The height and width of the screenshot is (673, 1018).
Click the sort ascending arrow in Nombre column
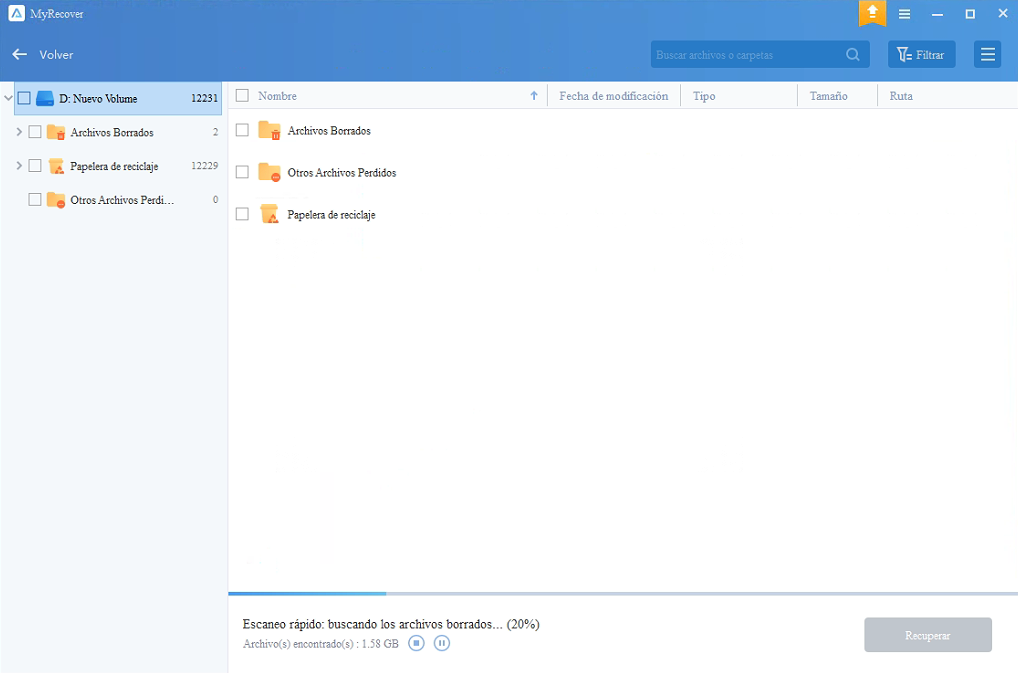click(534, 96)
